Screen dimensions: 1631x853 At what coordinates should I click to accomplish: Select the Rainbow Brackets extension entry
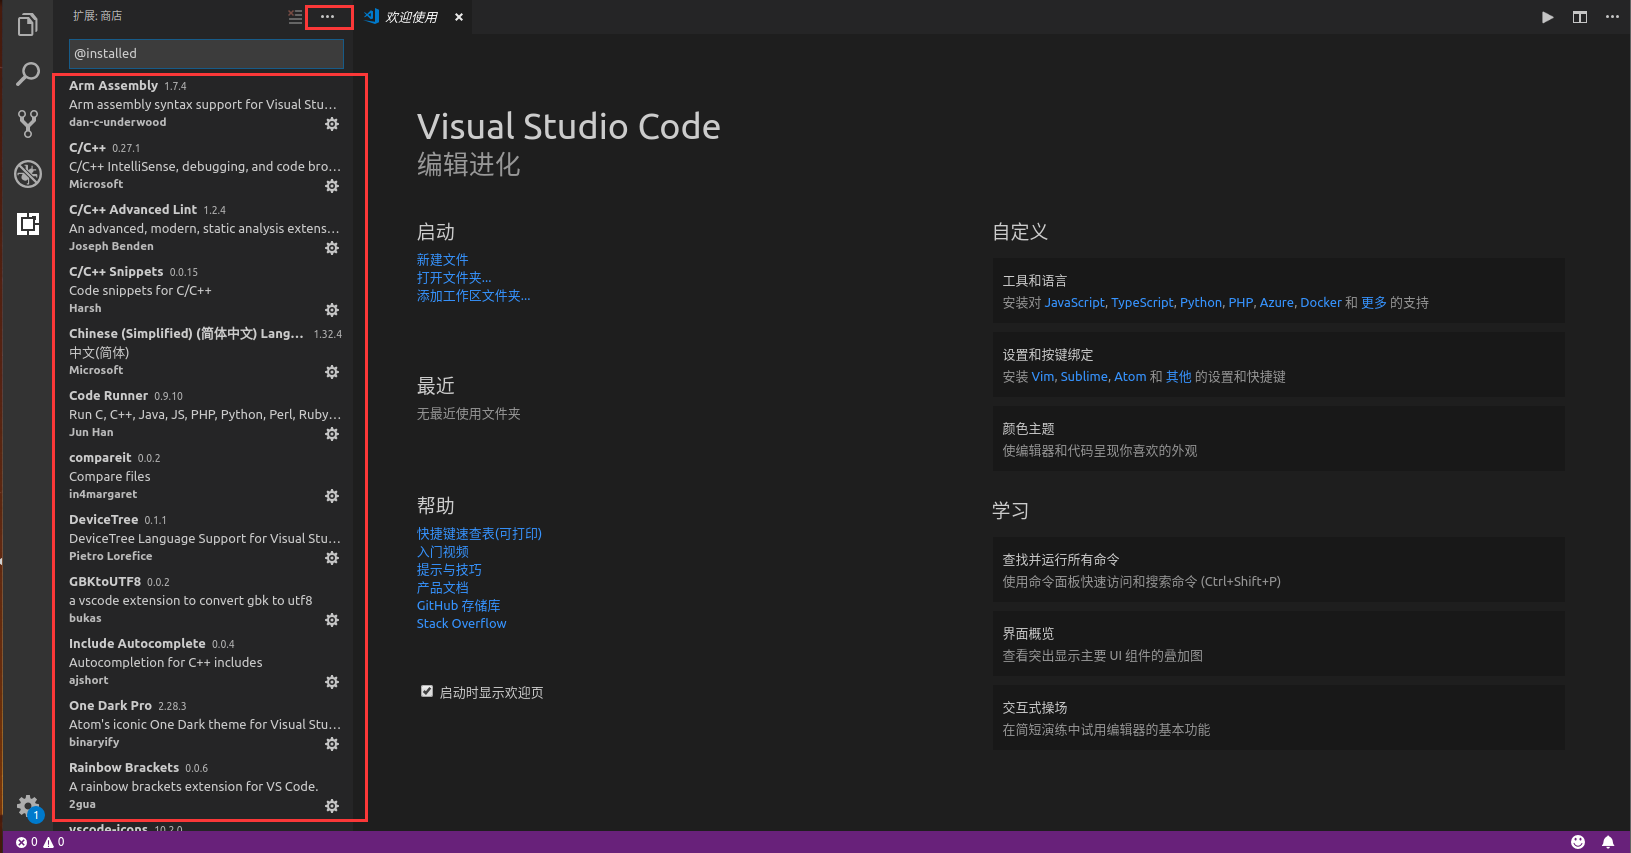coord(204,786)
